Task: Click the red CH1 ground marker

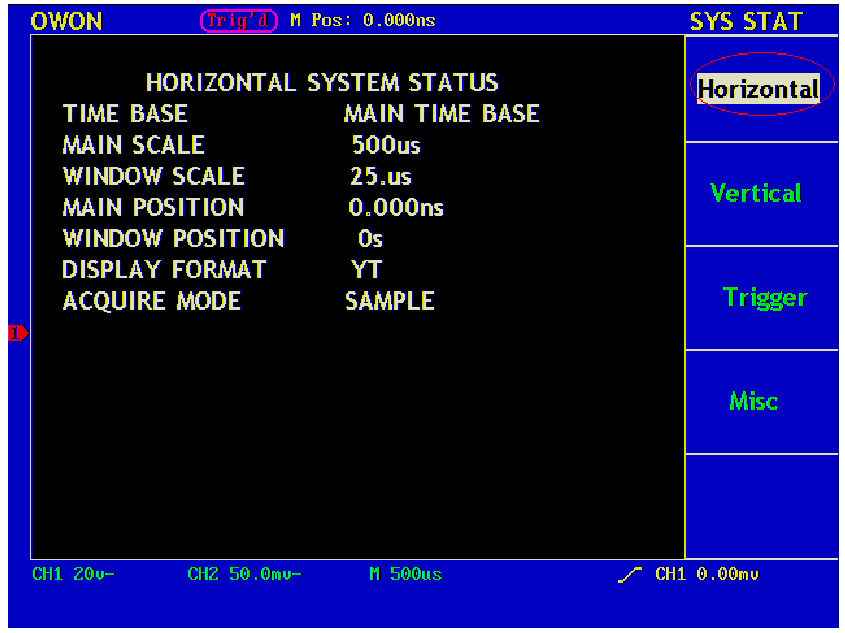Action: click(x=18, y=333)
